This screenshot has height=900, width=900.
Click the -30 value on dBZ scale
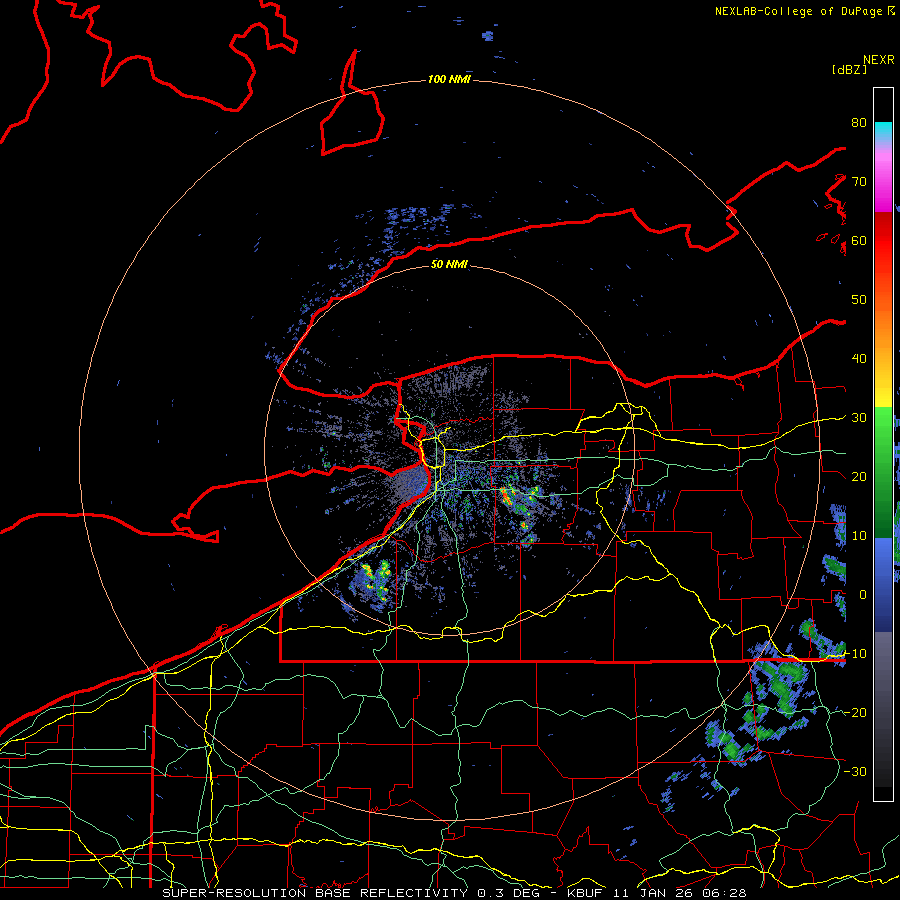point(855,771)
